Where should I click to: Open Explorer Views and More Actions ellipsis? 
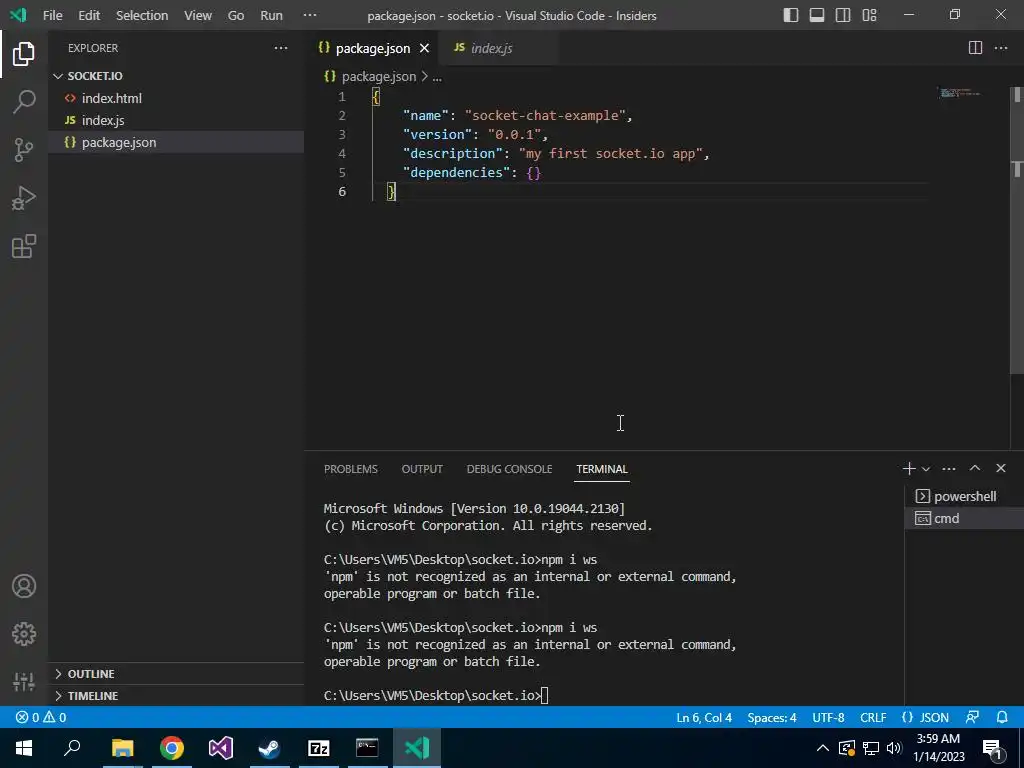(x=281, y=48)
